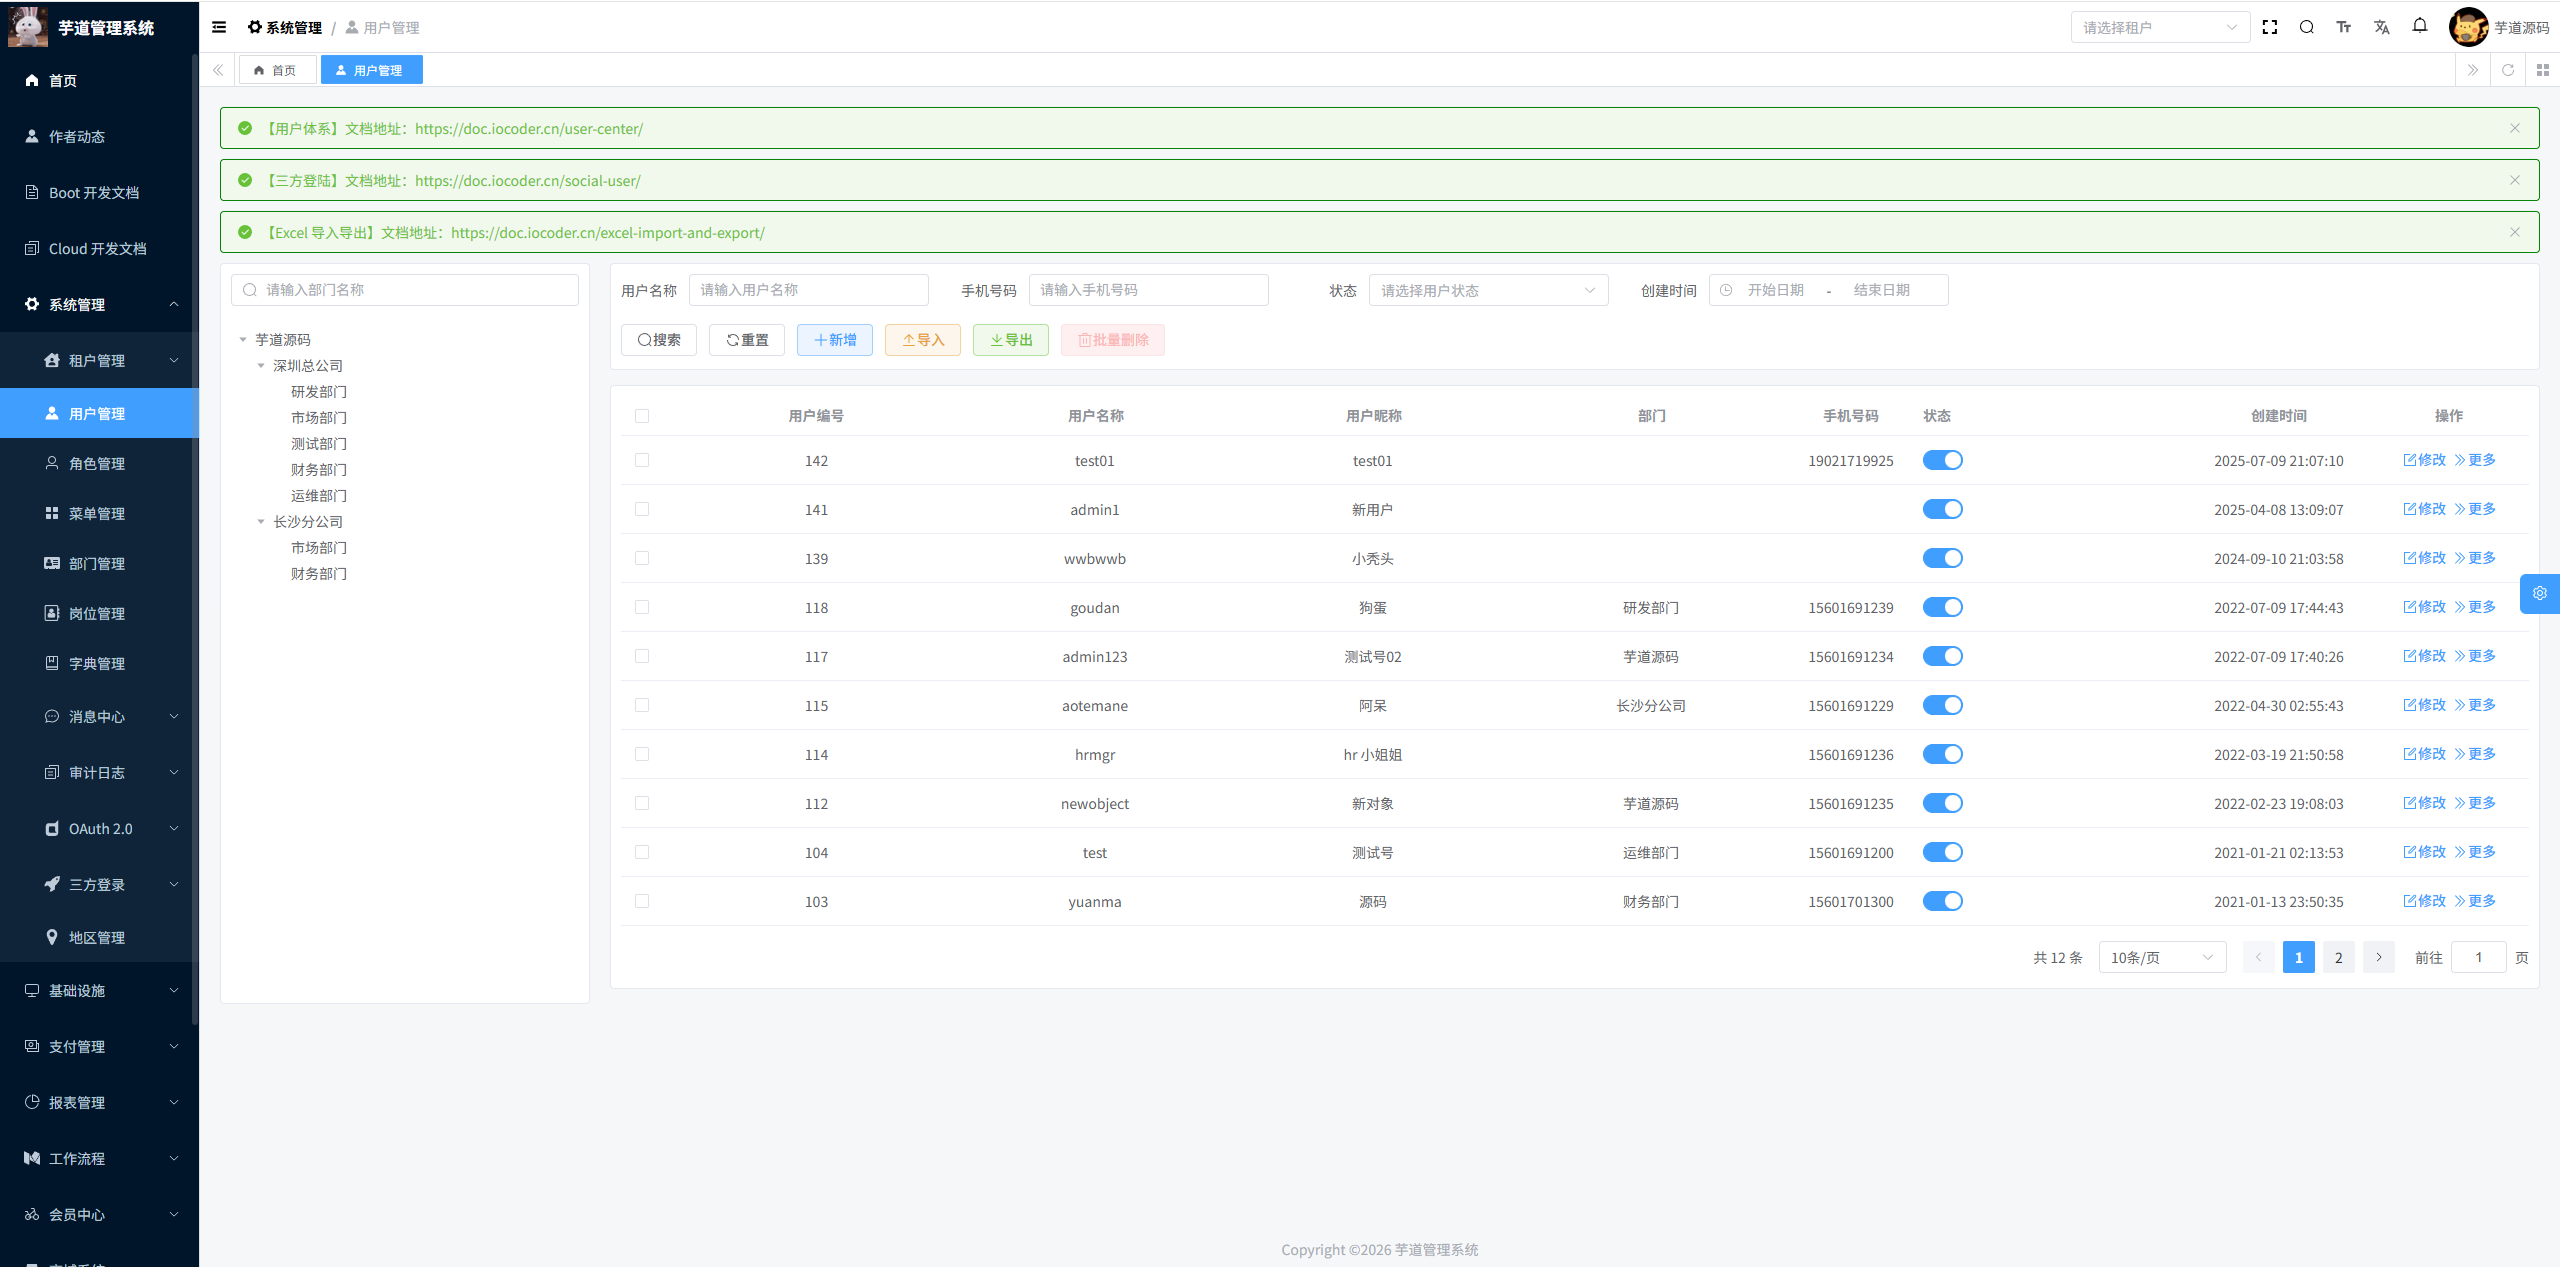This screenshot has height=1267, width=2560.
Task: Open the language translation icon
Action: [2381, 27]
